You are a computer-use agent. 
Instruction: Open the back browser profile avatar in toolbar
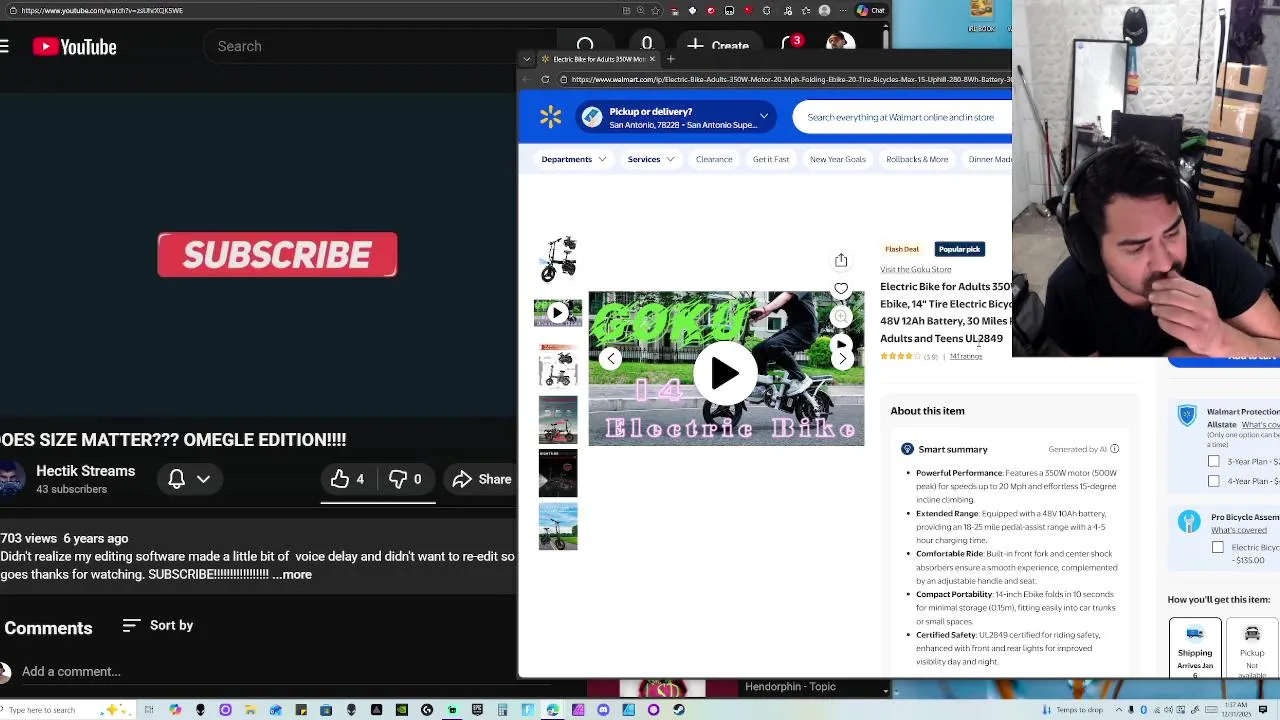pyautogui.click(x=824, y=11)
